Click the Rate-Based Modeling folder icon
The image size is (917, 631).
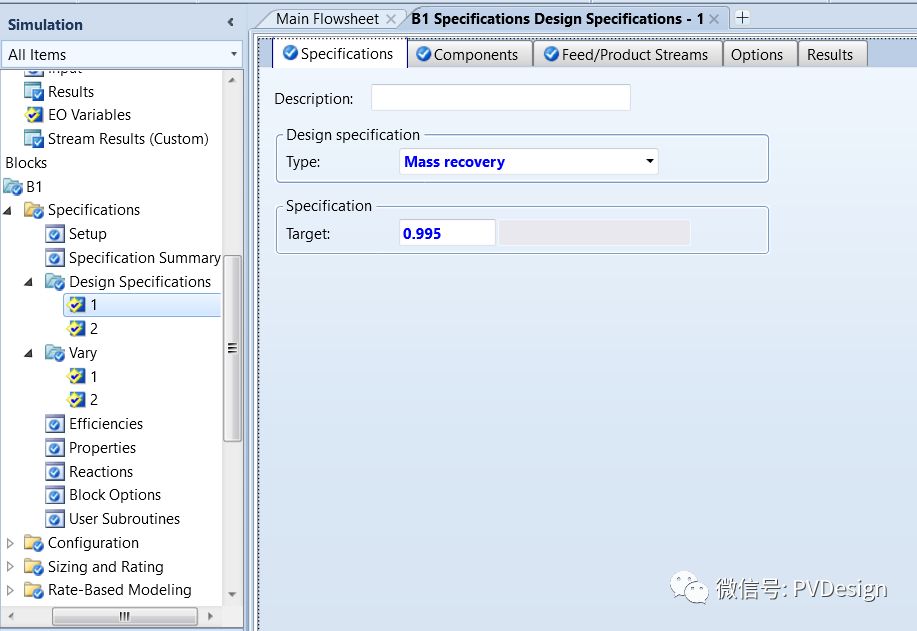tap(33, 591)
